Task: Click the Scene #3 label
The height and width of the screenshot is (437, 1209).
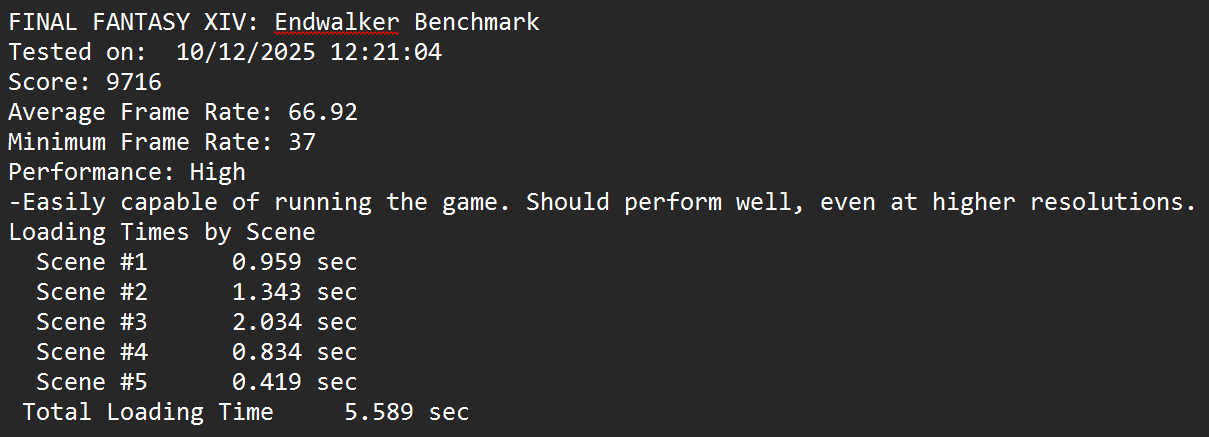Action: tap(91, 322)
